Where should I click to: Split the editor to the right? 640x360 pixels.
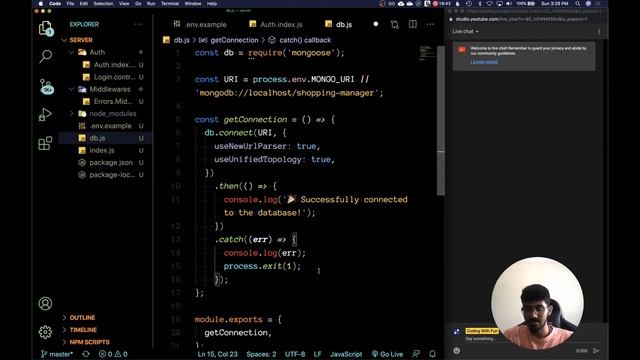(x=413, y=24)
